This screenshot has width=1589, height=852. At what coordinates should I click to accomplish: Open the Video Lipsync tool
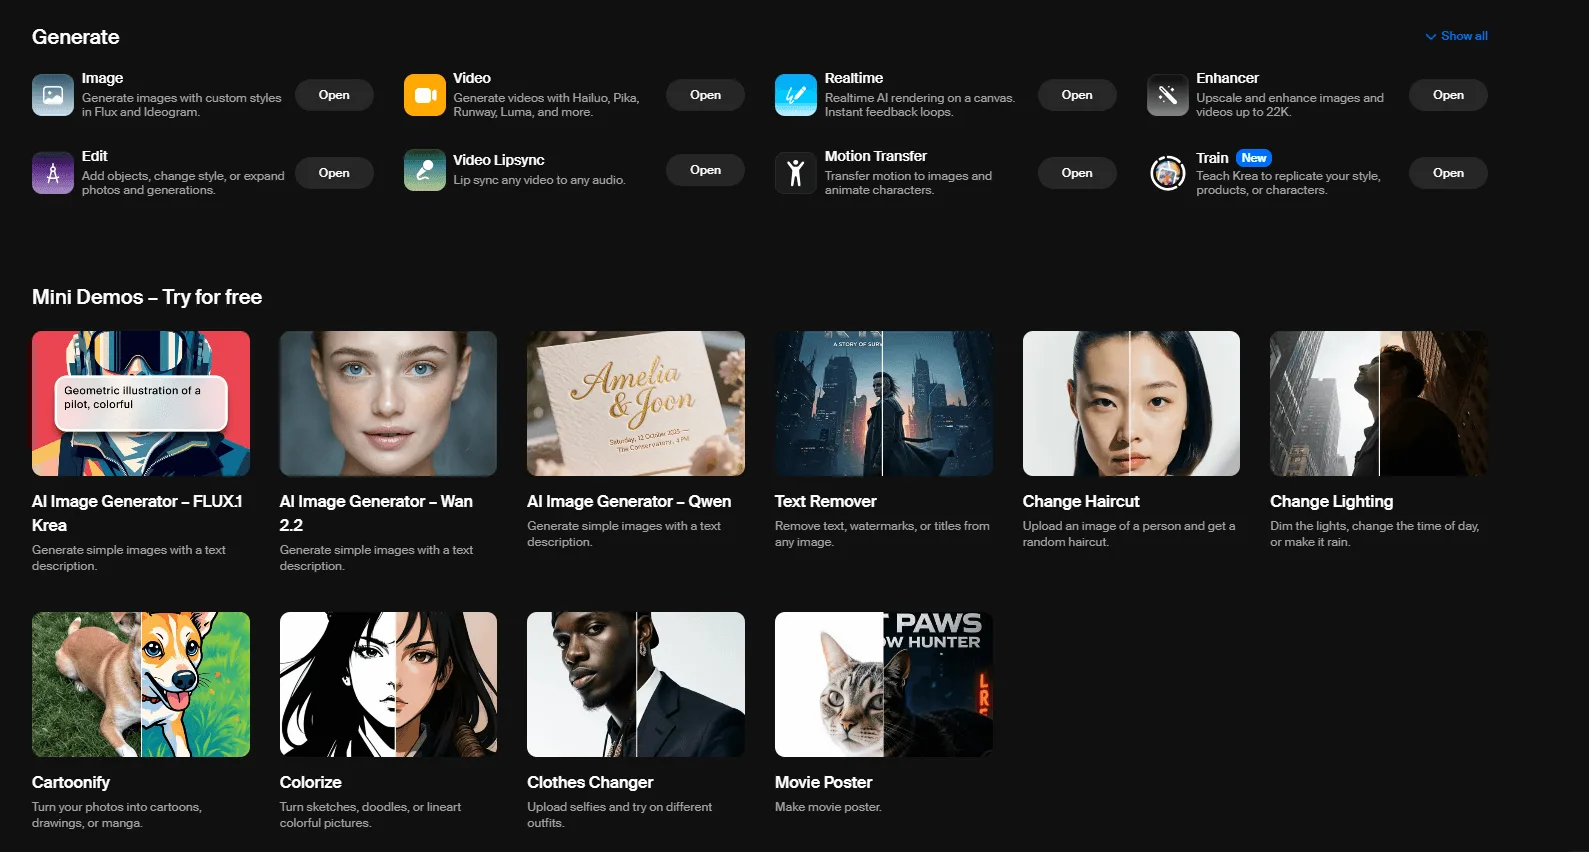pyautogui.click(x=706, y=170)
